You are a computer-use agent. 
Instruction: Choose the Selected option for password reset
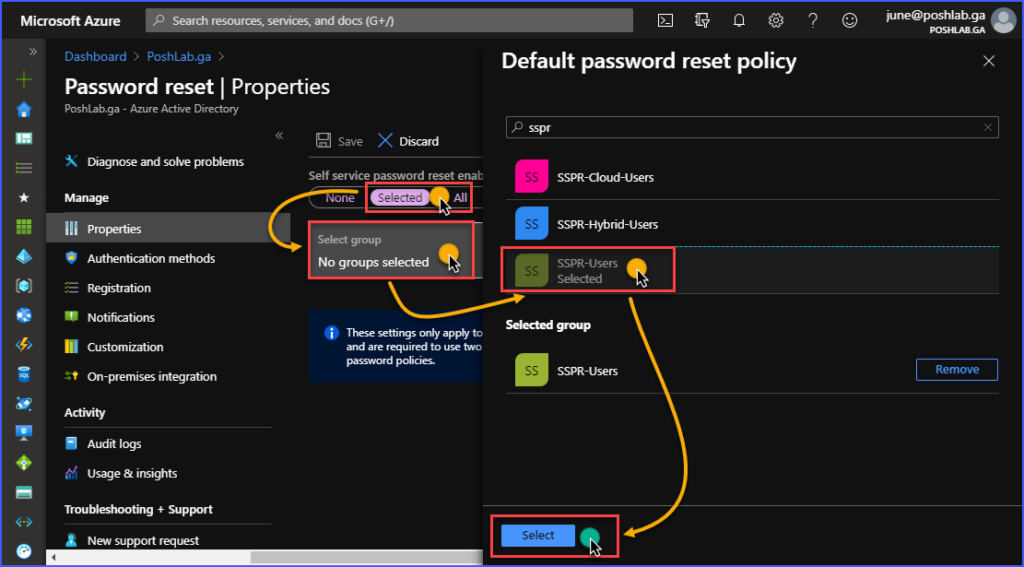coord(400,198)
